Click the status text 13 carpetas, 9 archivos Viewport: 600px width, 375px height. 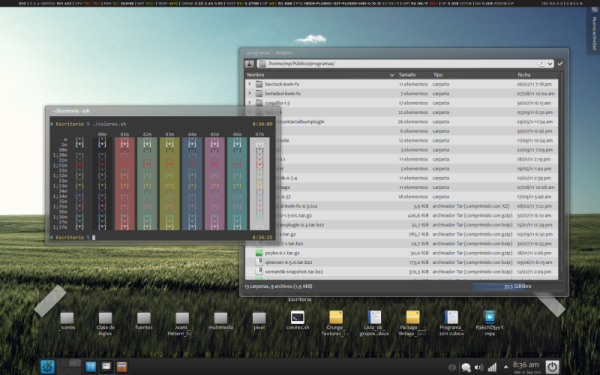point(278,286)
